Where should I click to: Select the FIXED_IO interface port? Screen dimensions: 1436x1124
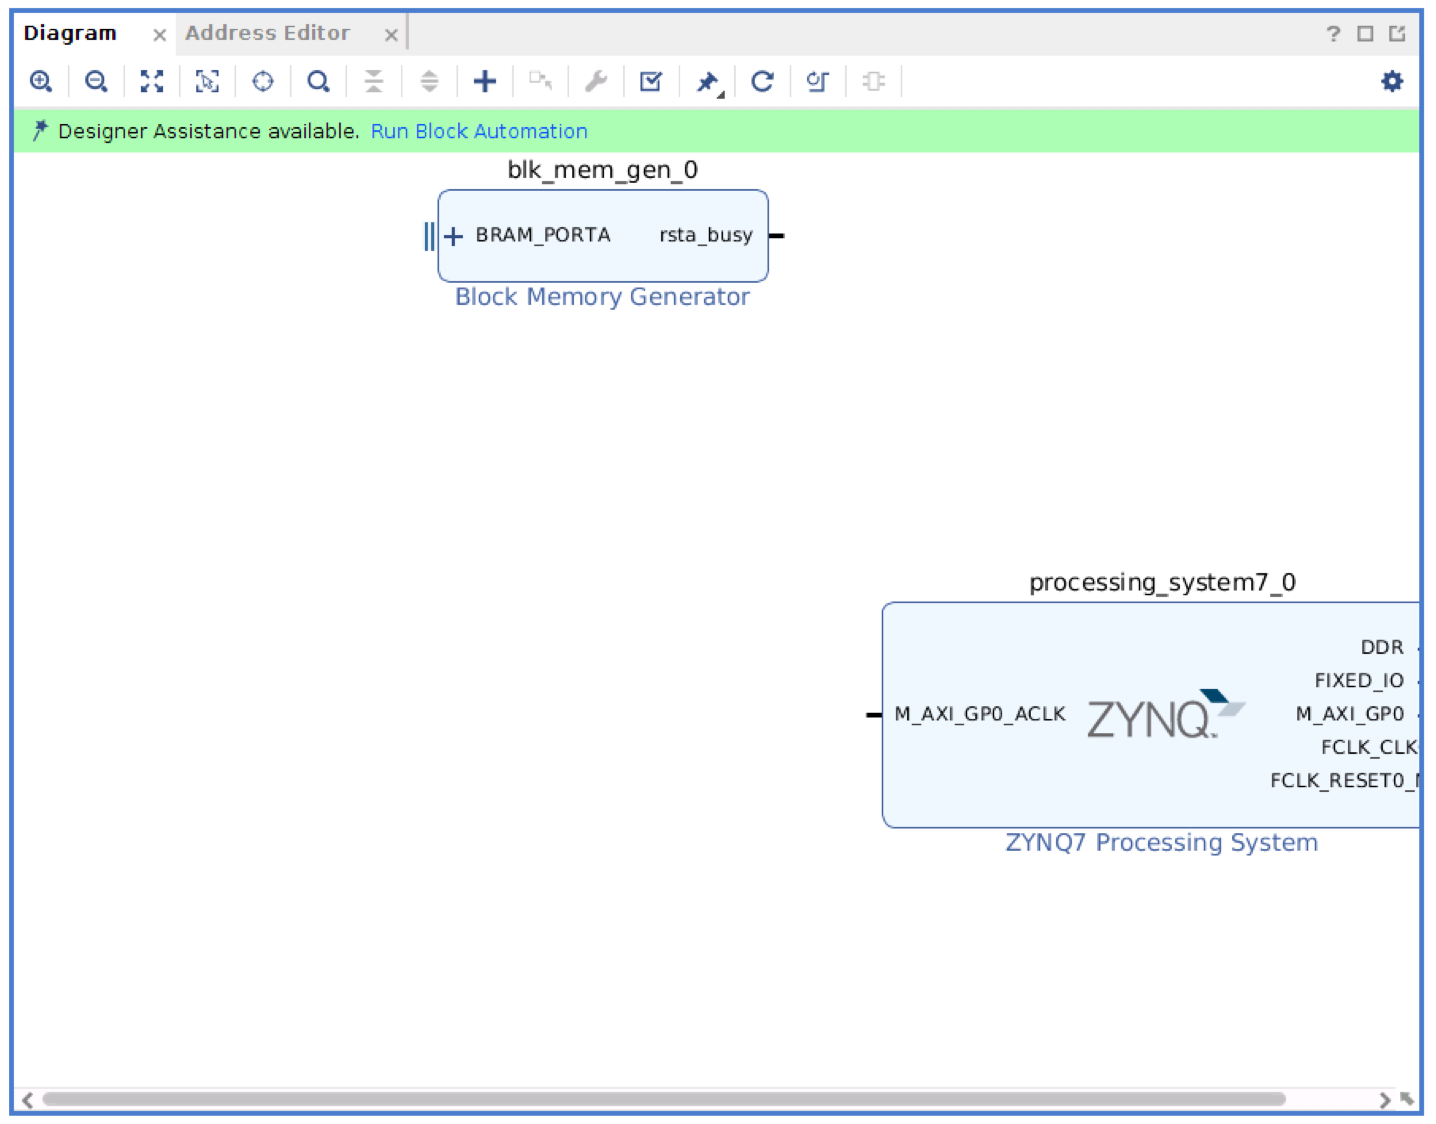pyautogui.click(x=1359, y=681)
